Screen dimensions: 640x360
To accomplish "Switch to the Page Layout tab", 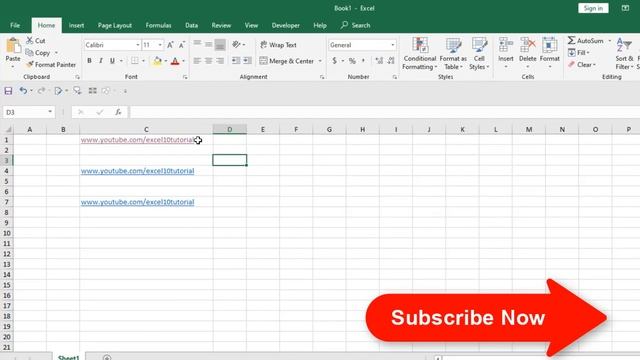I will (x=115, y=25).
